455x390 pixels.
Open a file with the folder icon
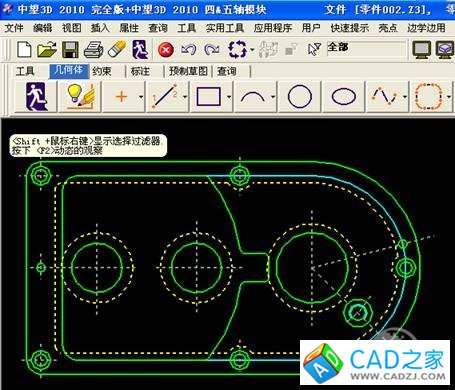[x=47, y=50]
